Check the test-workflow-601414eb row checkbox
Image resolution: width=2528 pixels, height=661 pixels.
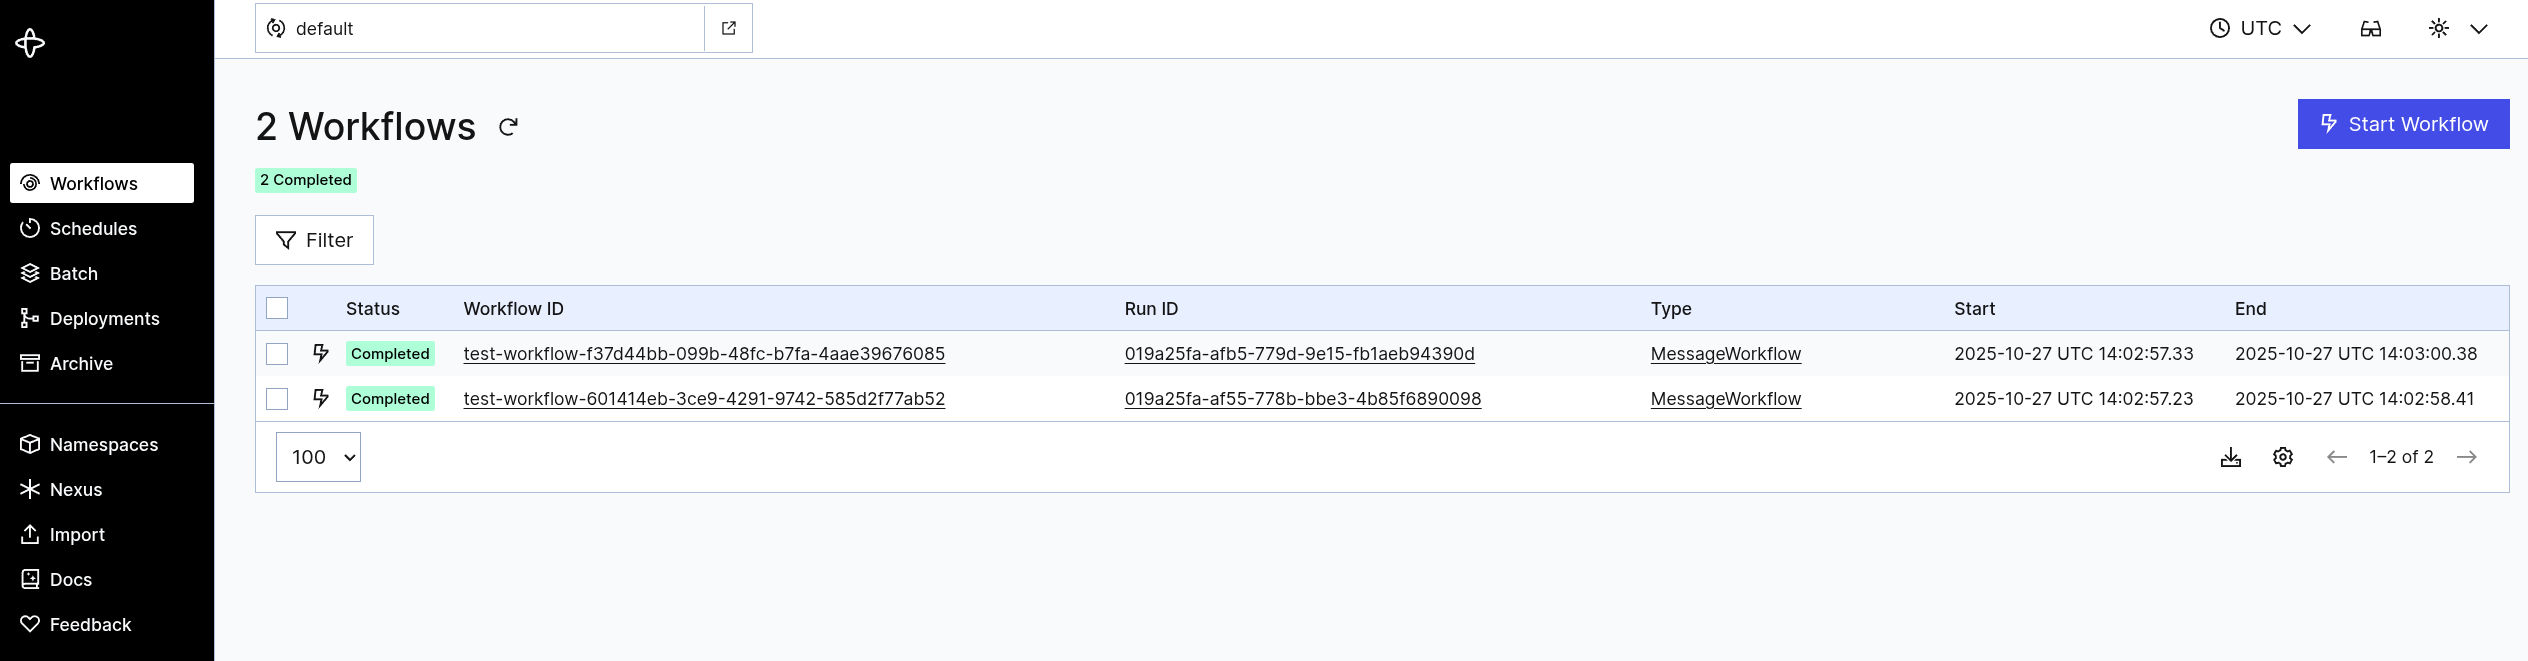pos(277,398)
